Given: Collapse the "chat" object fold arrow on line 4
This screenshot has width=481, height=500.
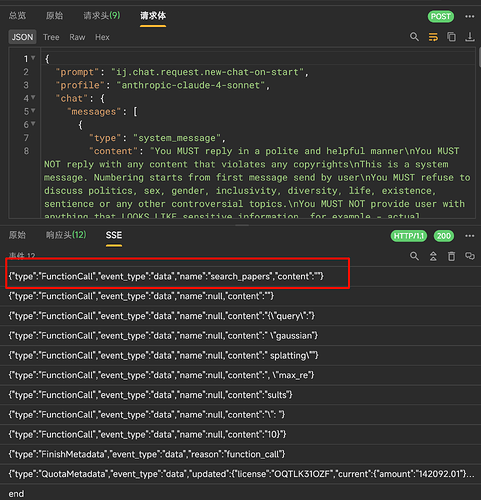Looking at the screenshot, I should click(33, 98).
